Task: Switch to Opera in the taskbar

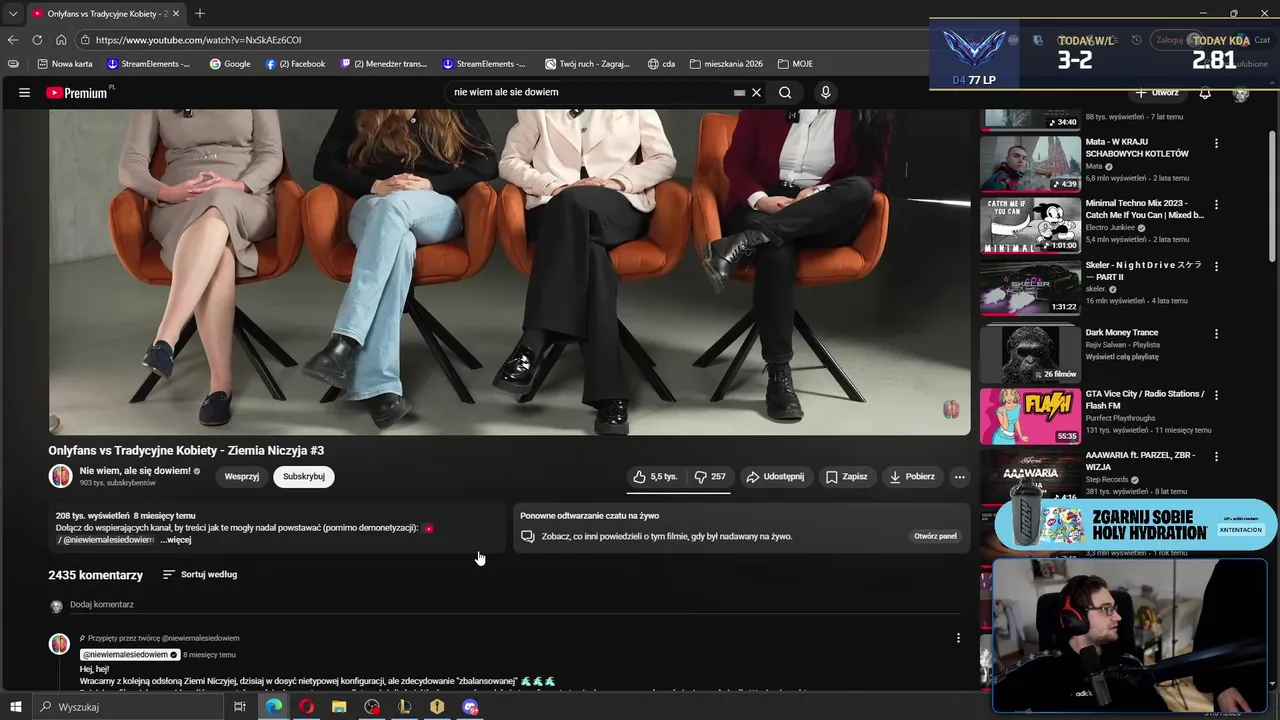Action: point(306,707)
